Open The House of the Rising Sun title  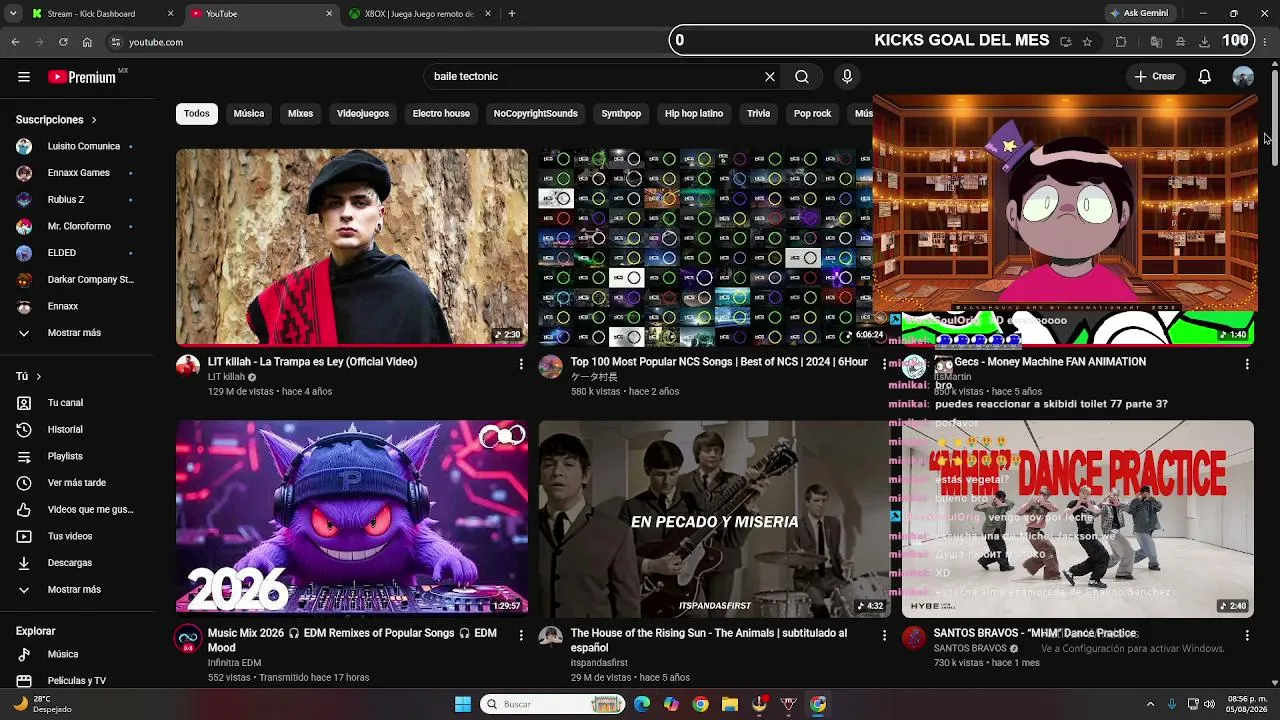pyautogui.click(x=709, y=640)
